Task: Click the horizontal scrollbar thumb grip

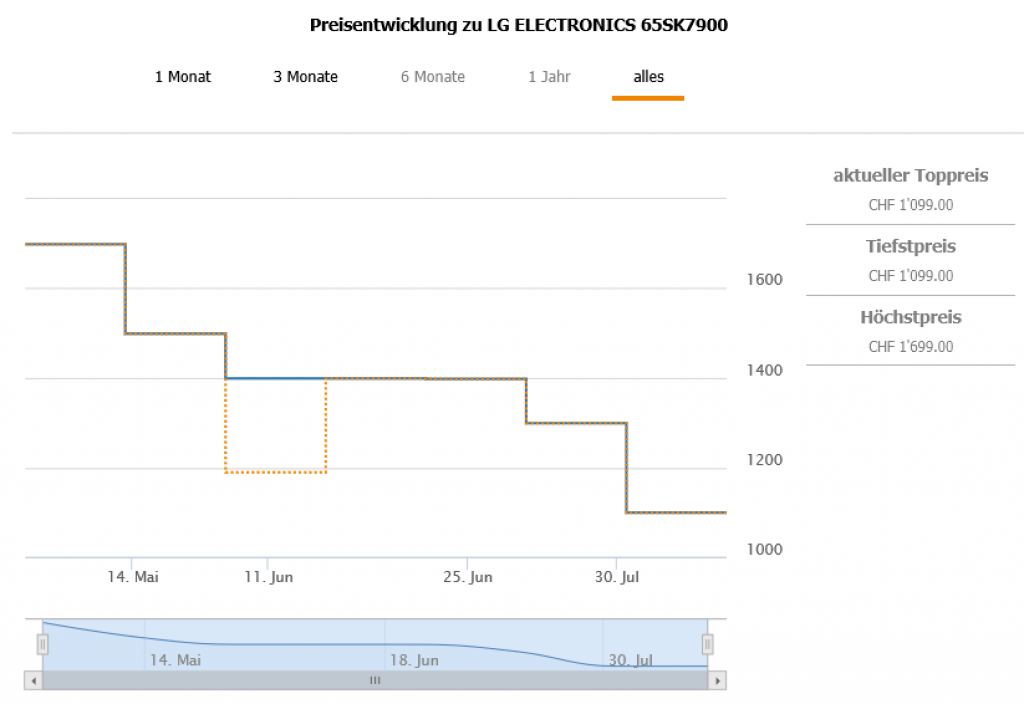Action: tap(375, 681)
